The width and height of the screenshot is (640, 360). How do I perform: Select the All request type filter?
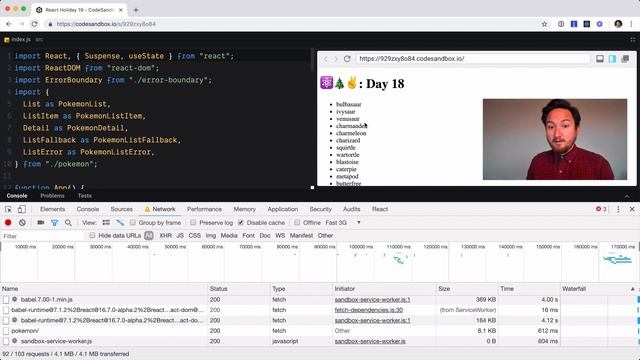(x=149, y=236)
